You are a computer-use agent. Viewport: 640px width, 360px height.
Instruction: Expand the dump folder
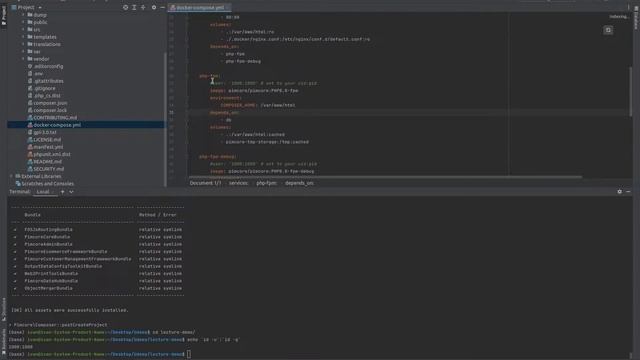[23, 15]
